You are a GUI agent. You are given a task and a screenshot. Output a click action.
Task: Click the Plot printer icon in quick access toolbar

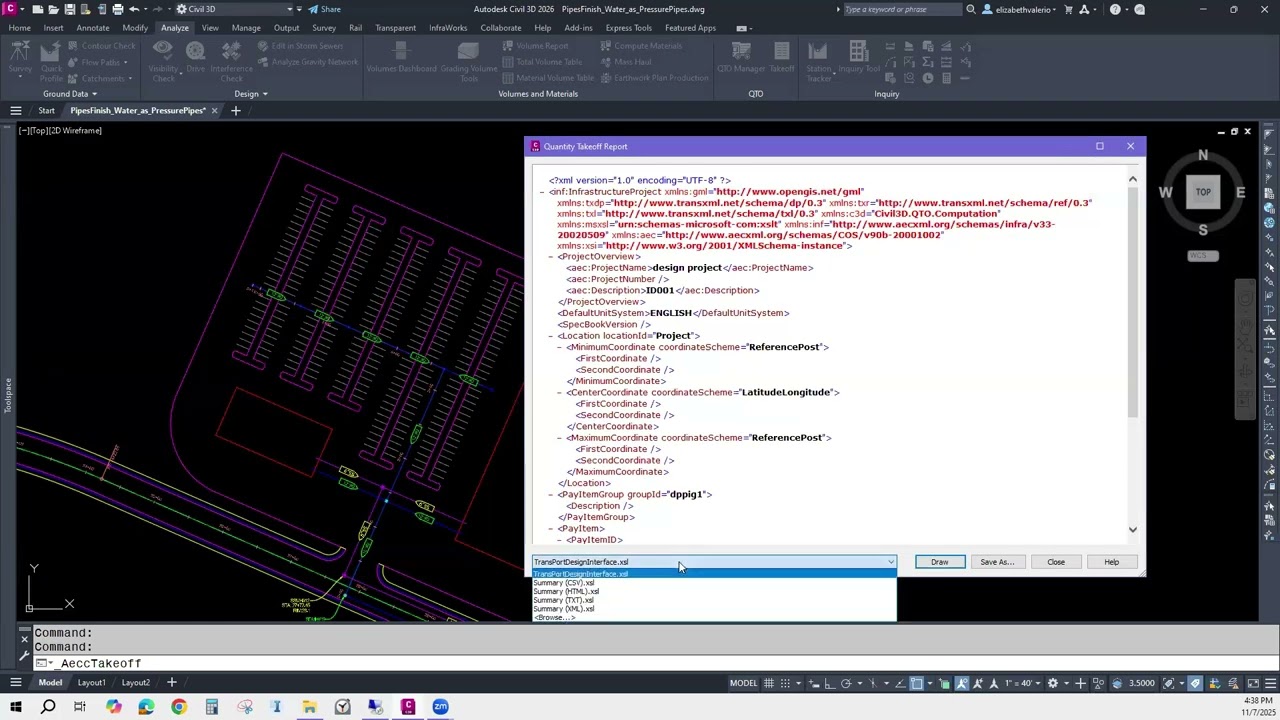pyautogui.click(x=117, y=9)
